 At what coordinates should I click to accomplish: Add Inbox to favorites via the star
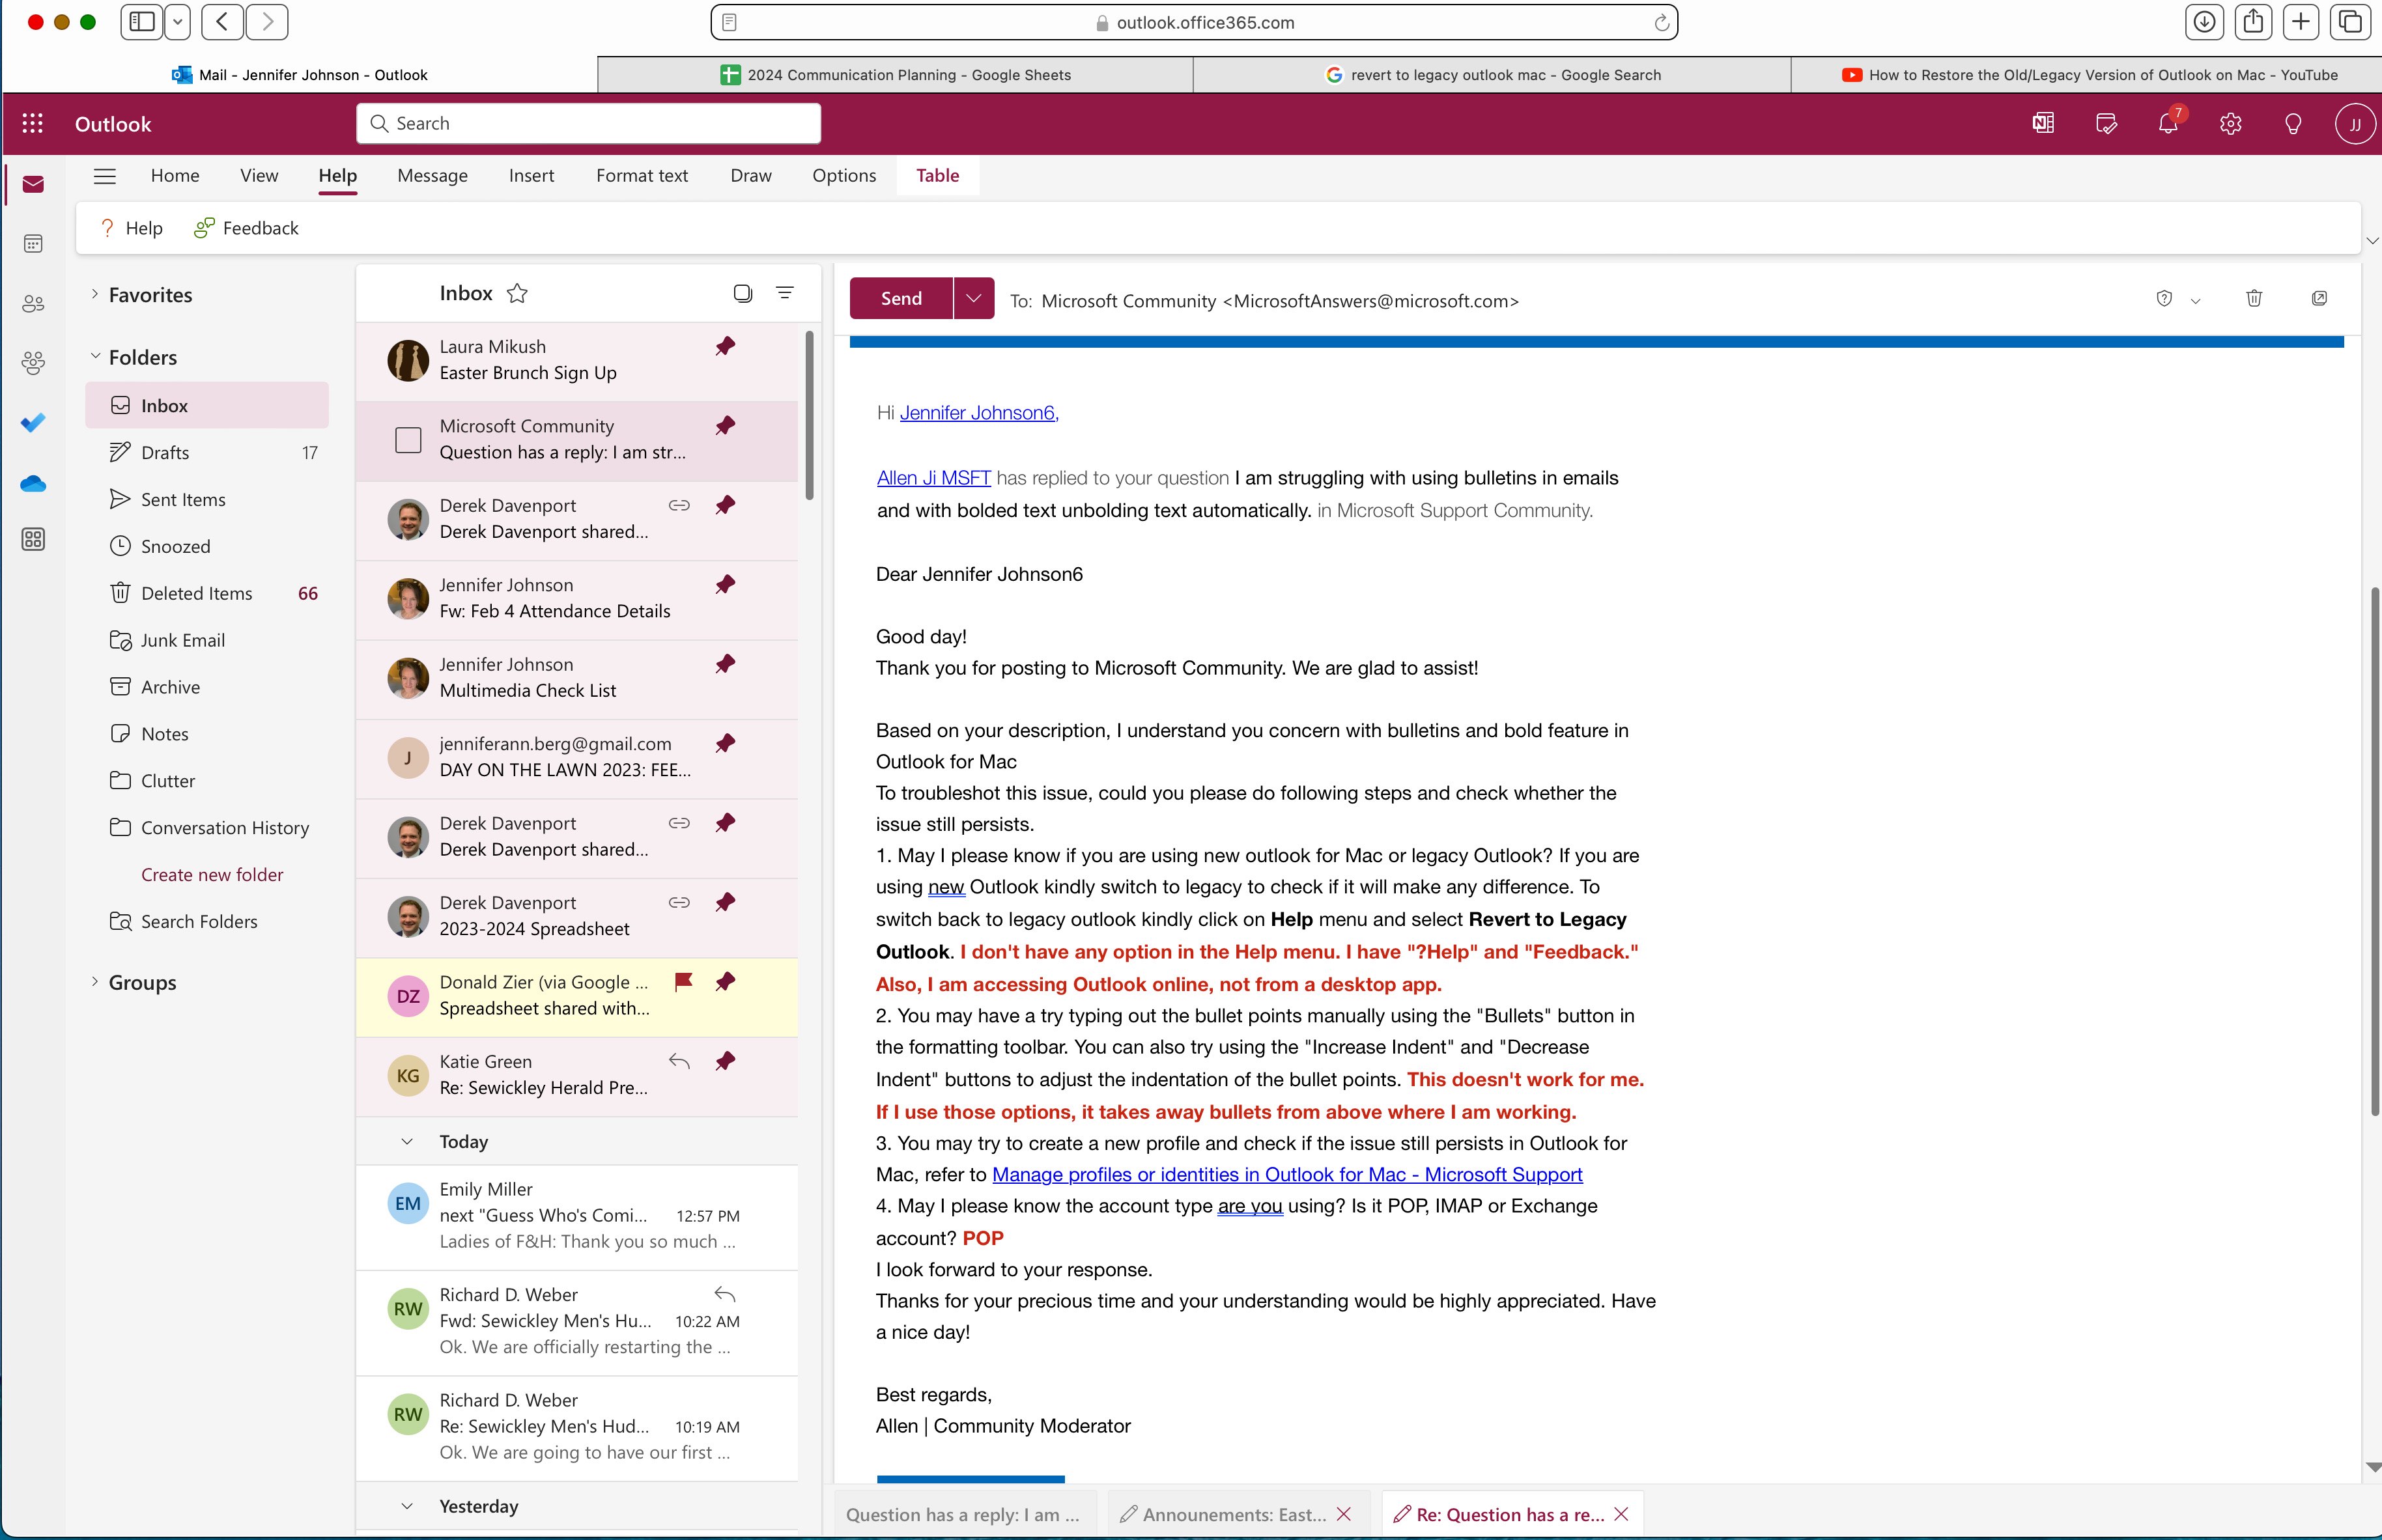517,293
